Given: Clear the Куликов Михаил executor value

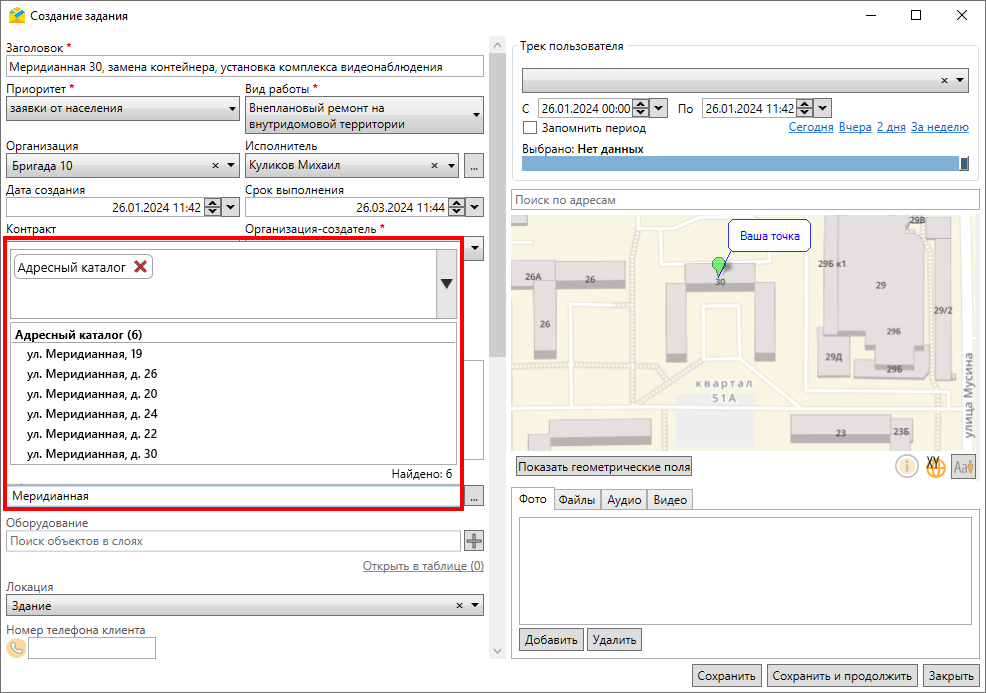Looking at the screenshot, I should [x=435, y=166].
